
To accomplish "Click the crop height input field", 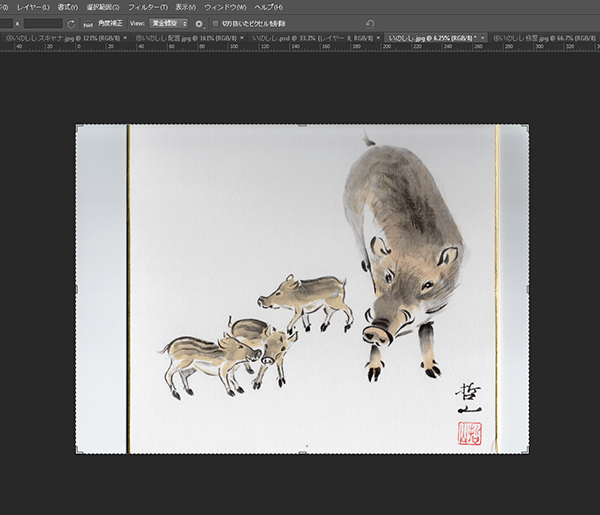I will tap(43, 24).
